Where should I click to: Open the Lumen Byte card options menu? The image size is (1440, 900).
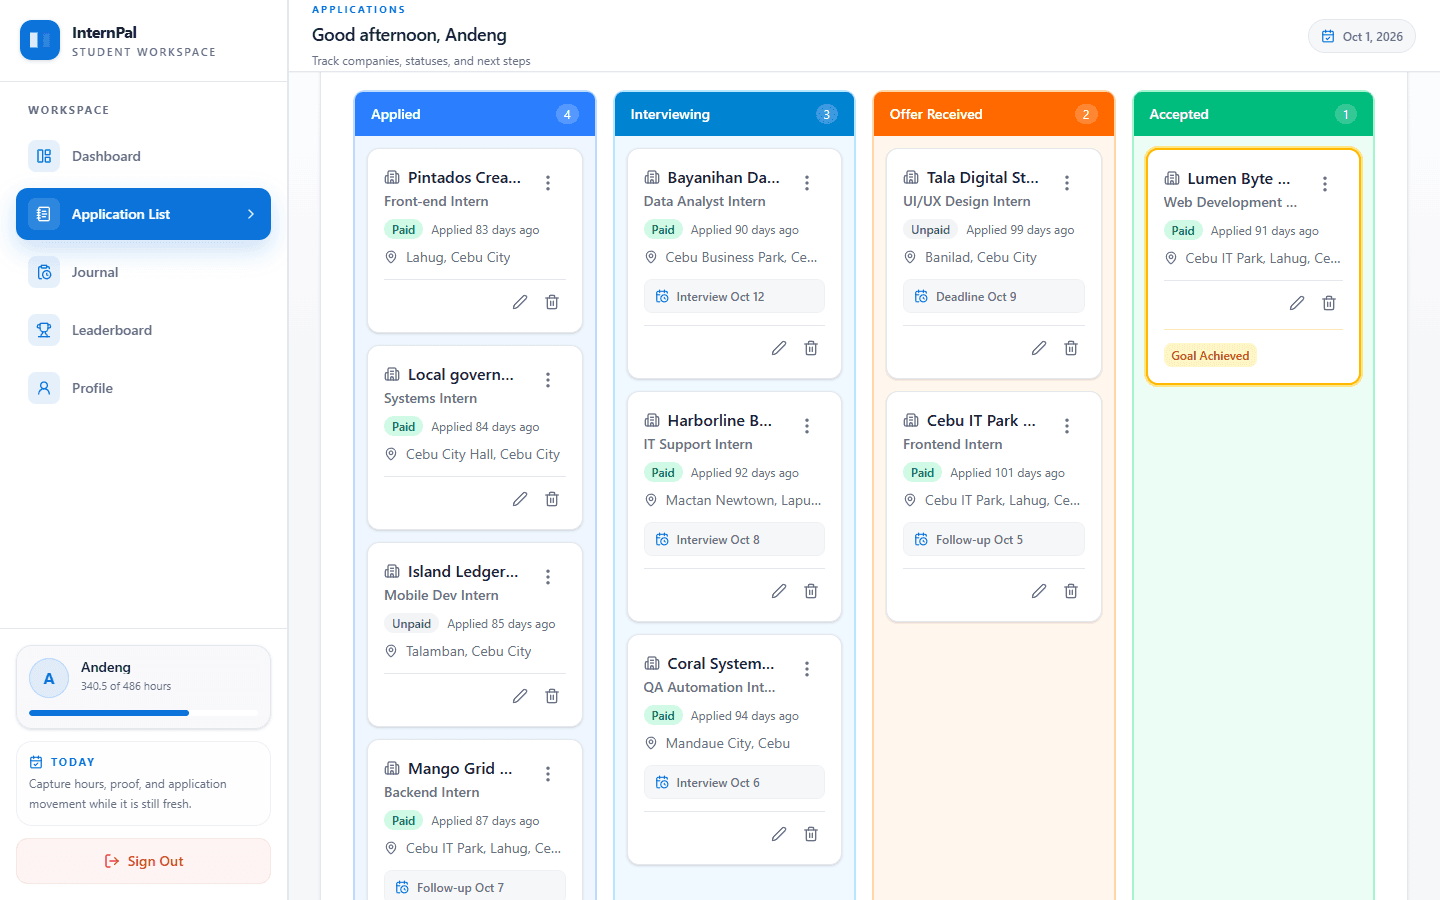point(1325,184)
